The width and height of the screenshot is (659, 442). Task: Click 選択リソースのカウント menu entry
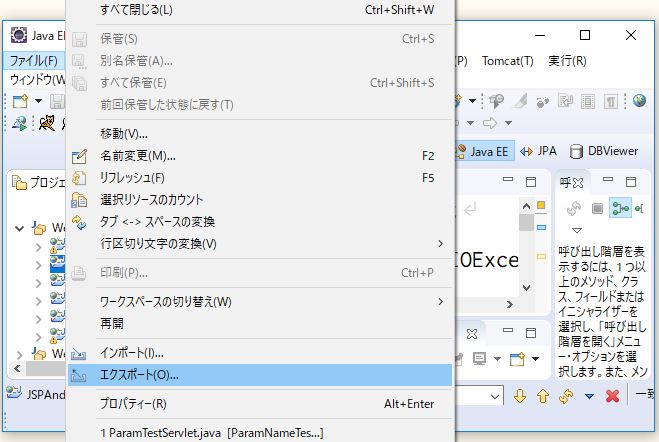(x=260, y=200)
